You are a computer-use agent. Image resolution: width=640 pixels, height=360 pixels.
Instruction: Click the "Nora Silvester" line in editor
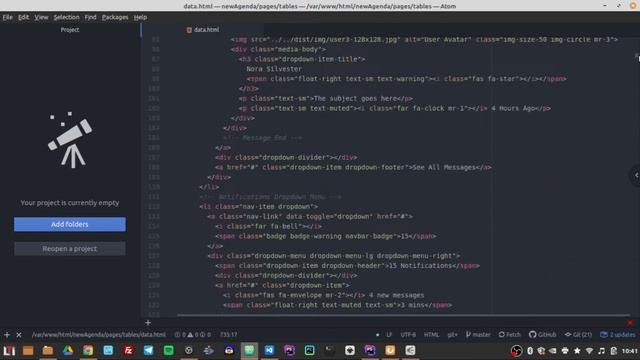274,69
